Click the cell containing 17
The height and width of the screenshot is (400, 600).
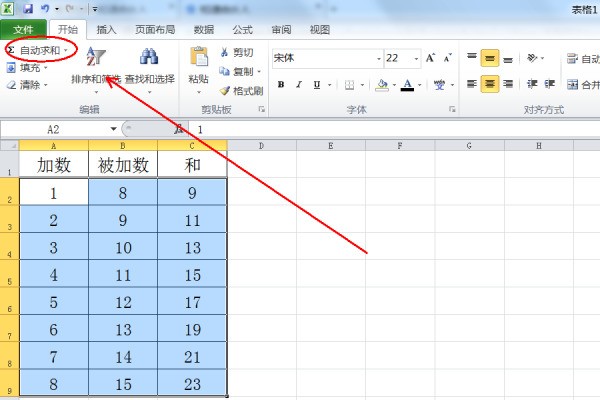click(192, 302)
